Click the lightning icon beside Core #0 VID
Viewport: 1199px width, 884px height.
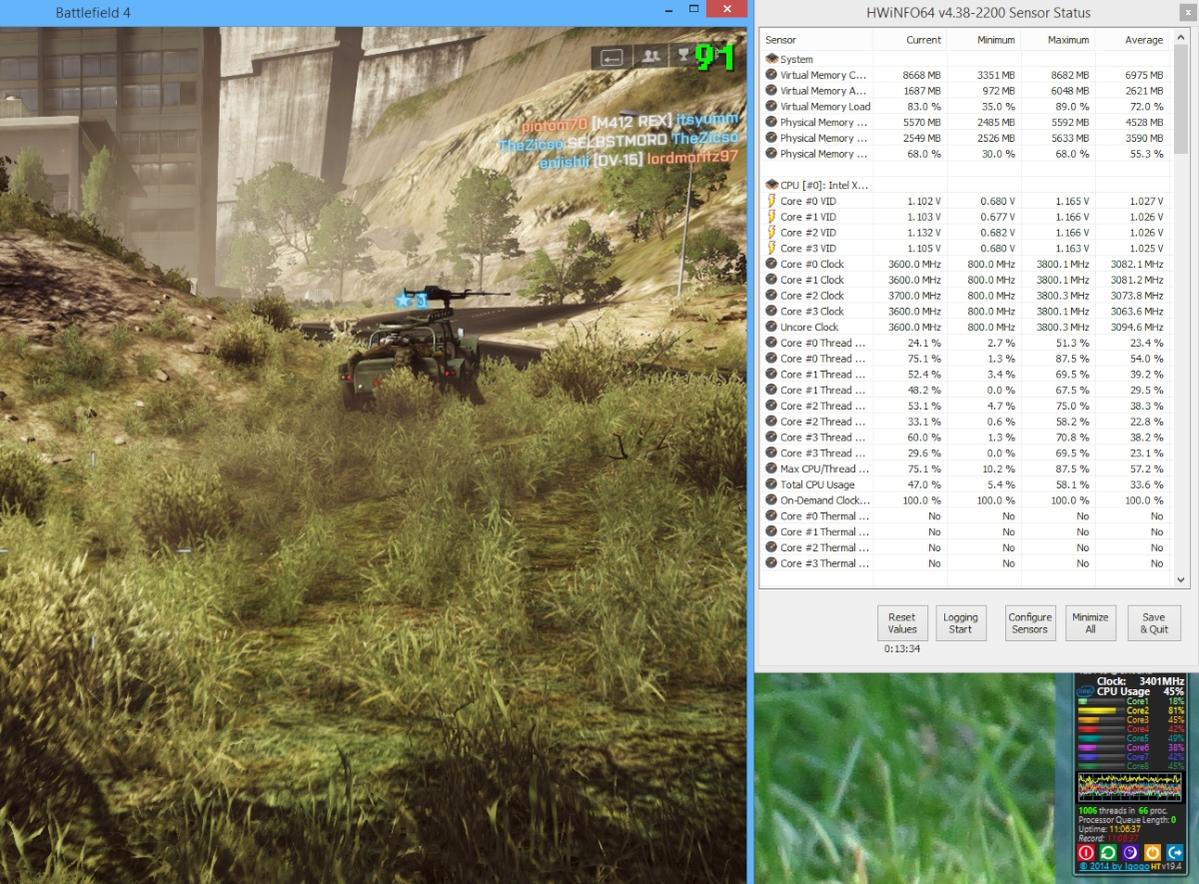point(772,201)
